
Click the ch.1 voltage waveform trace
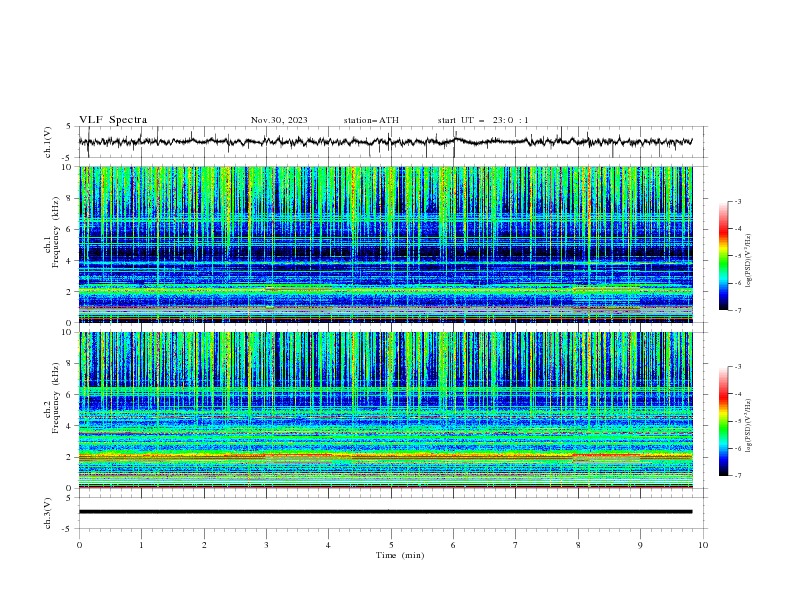(x=385, y=142)
